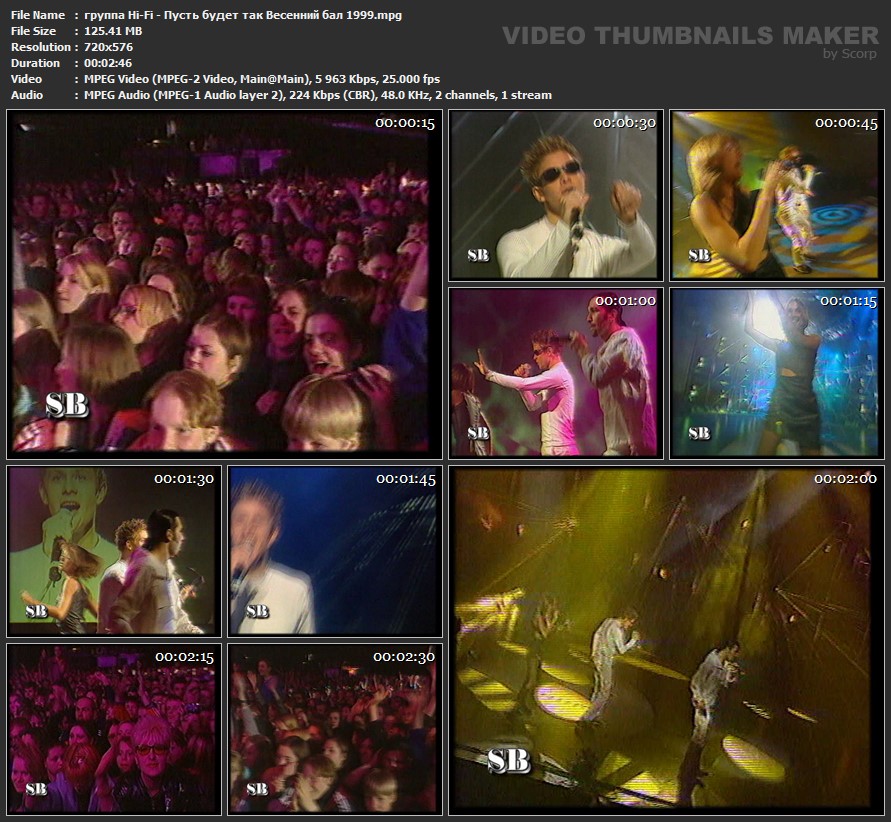
Task: Click the SB logo in the 00:00:15 frame
Action: (67, 405)
